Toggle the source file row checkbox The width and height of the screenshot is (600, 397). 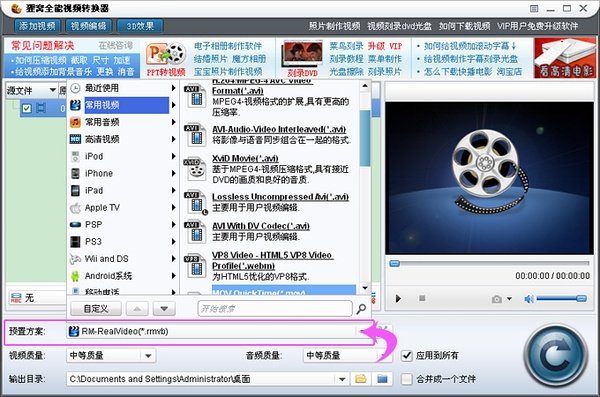26,108
